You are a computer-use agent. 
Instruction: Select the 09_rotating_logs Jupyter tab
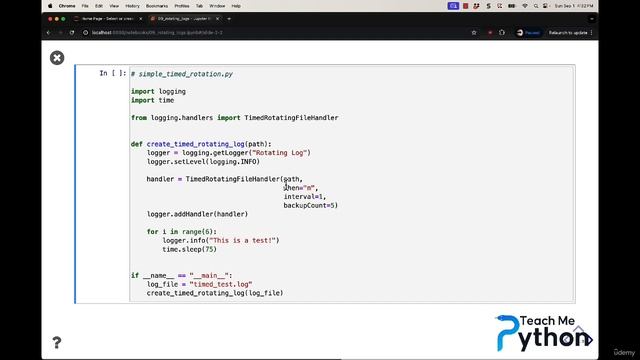184,19
